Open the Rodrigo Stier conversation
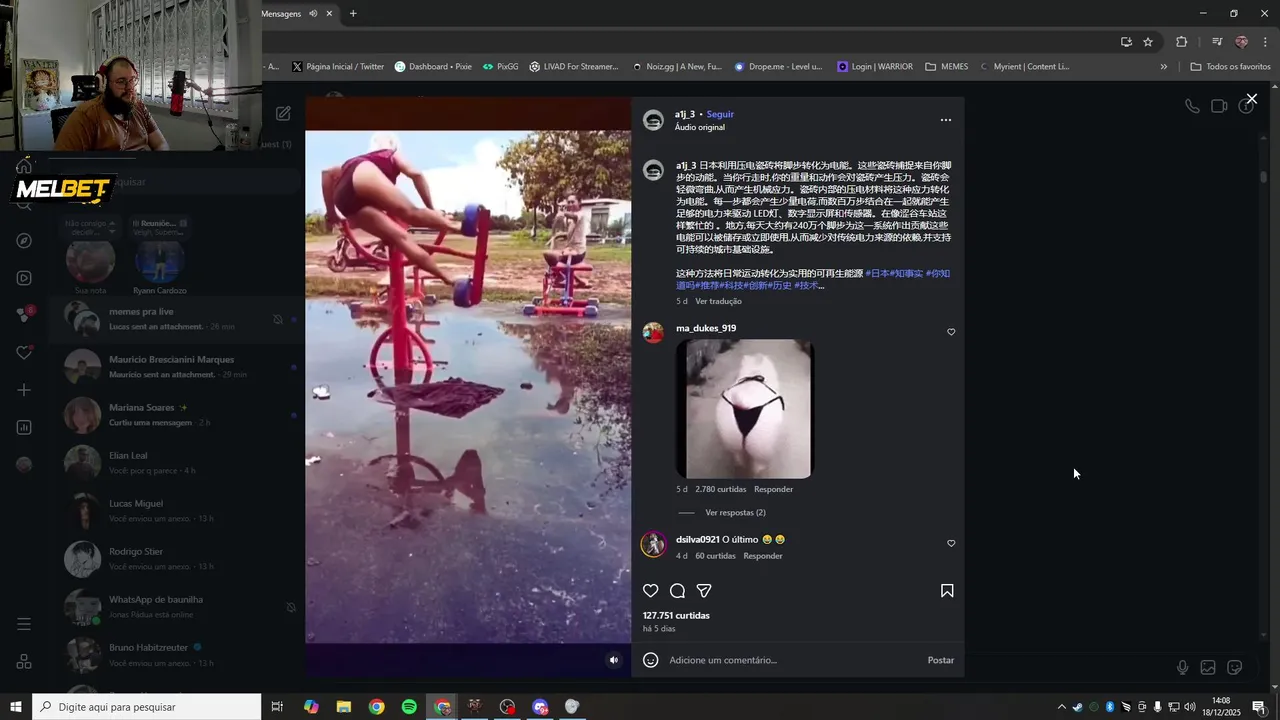The height and width of the screenshot is (720, 1280). 176,559
